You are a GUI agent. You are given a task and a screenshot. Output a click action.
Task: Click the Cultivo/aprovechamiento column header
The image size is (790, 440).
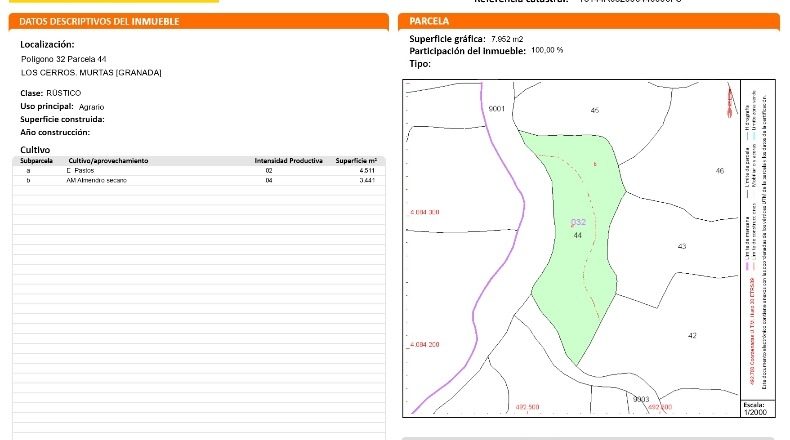click(x=108, y=161)
